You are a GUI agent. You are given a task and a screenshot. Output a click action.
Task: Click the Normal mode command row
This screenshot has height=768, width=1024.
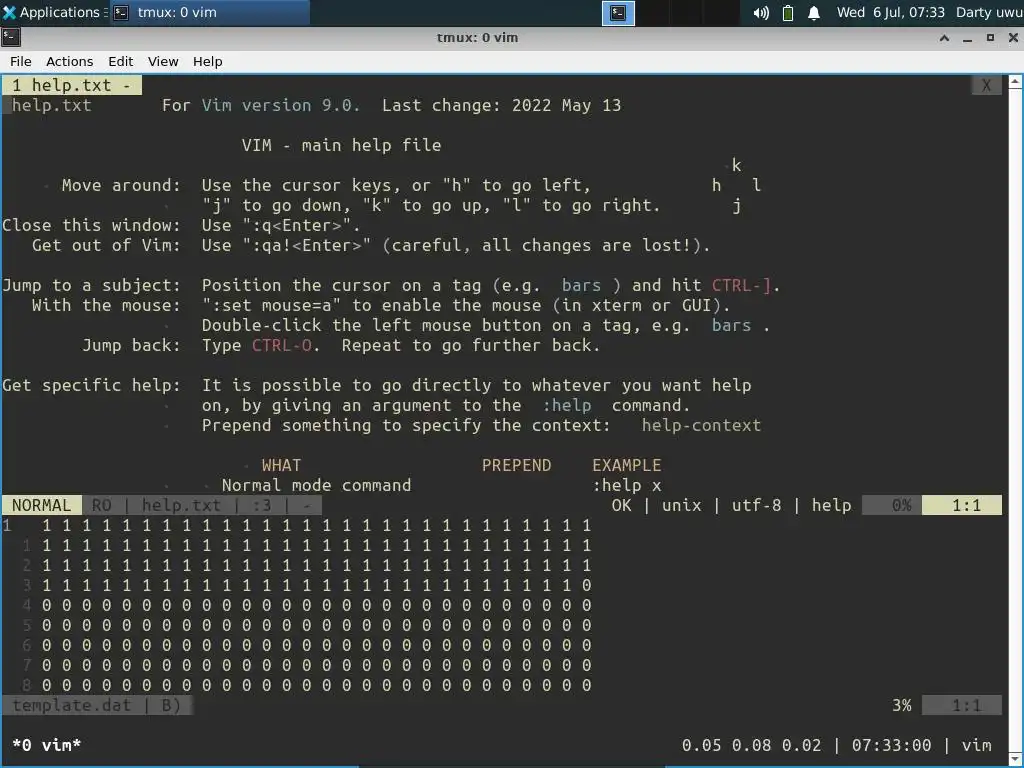point(317,486)
